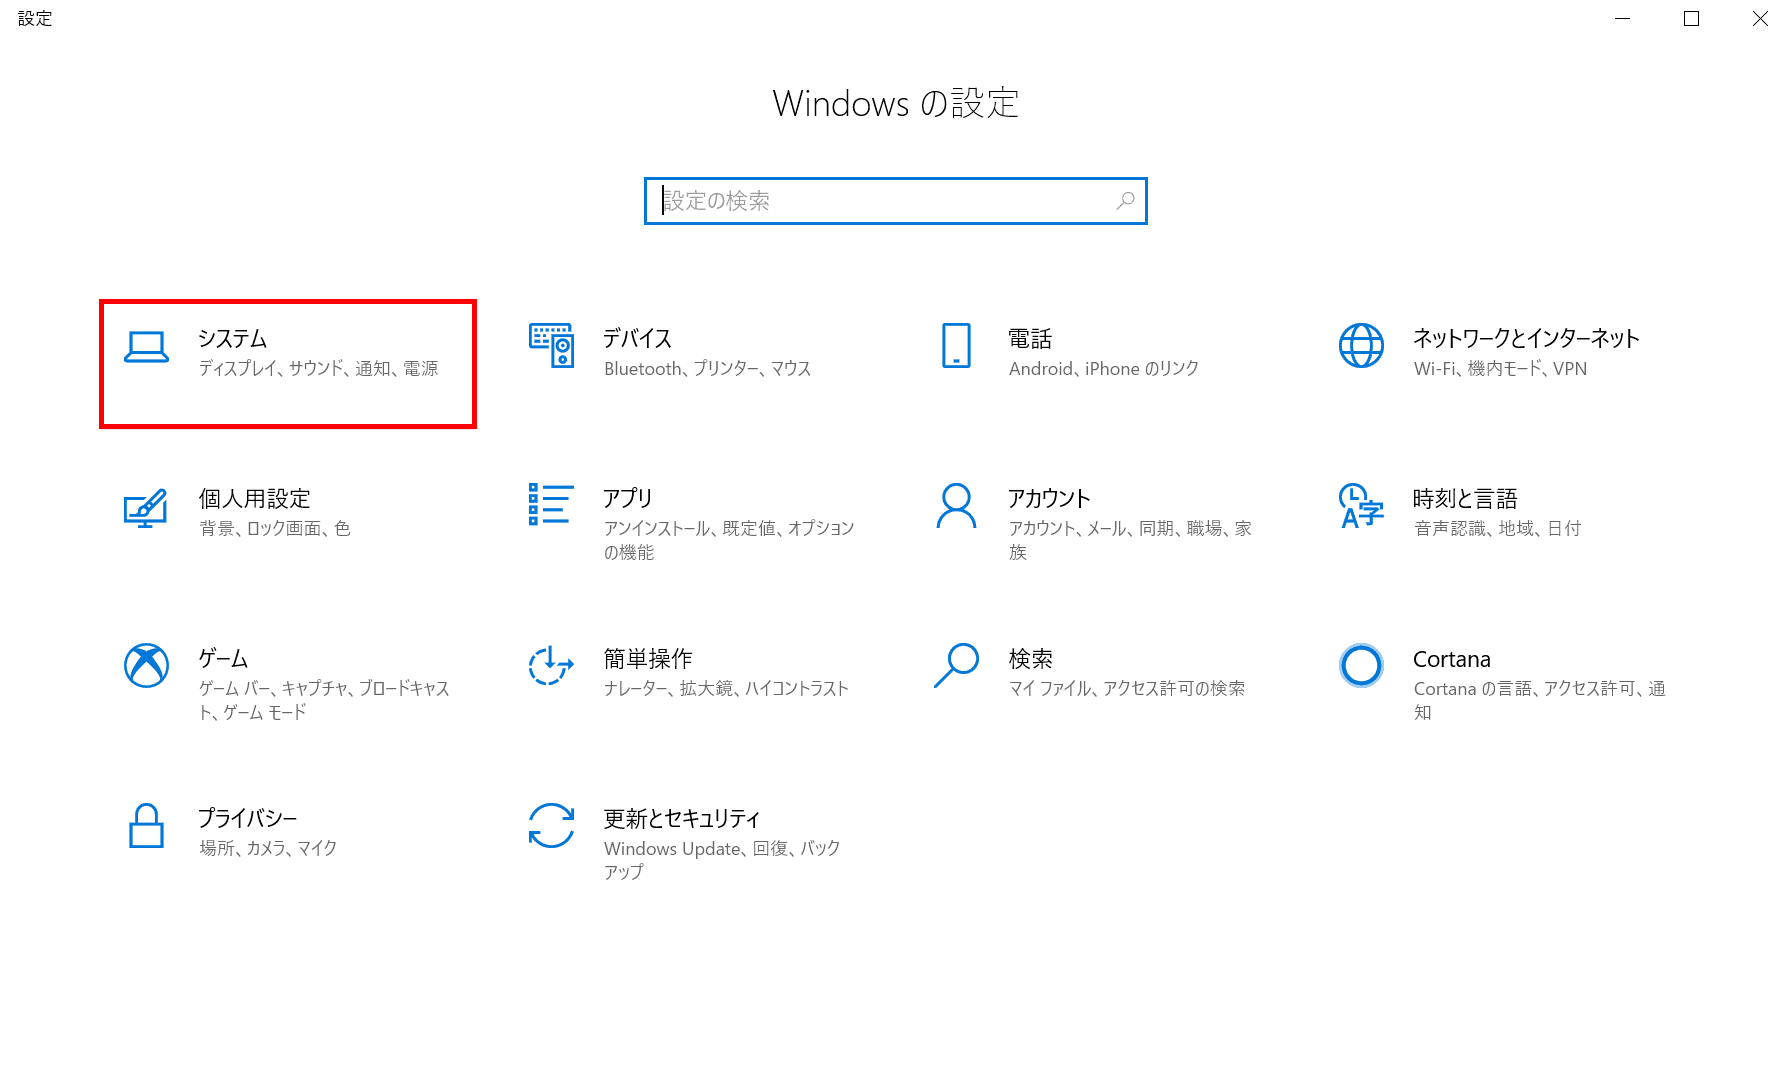The height and width of the screenshot is (1066, 1791).
Task: Maximize the 設定 window
Action: (x=1692, y=19)
